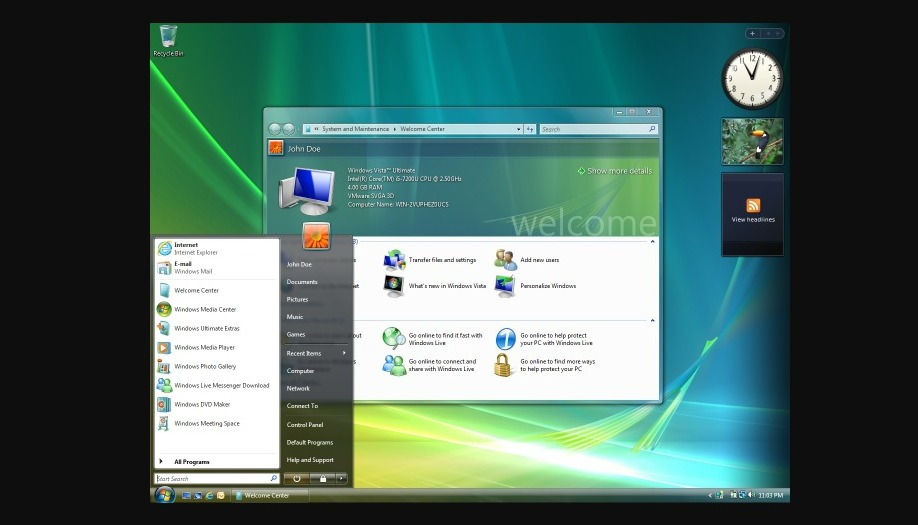Click the volume icon in system tray
The image size is (918, 525).
click(x=751, y=495)
